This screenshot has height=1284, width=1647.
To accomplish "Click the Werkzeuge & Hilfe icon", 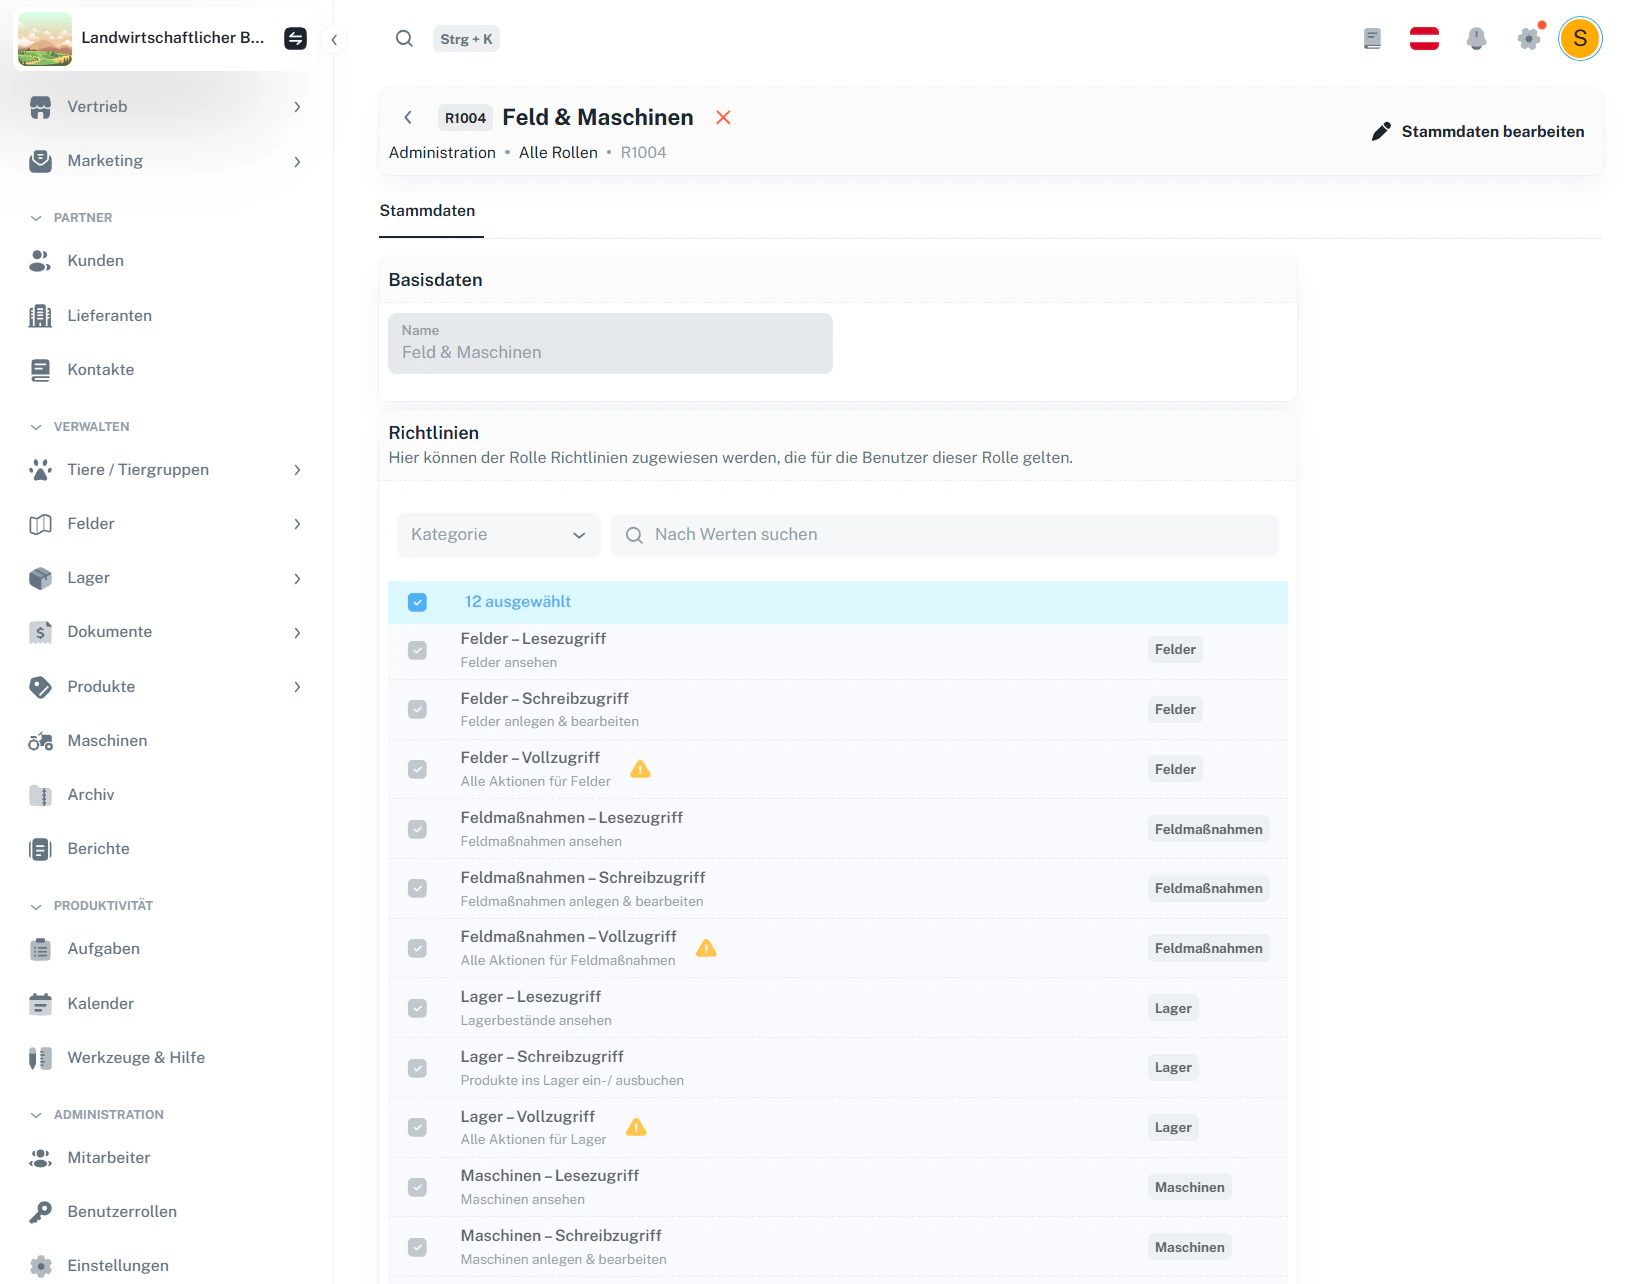I will point(40,1058).
